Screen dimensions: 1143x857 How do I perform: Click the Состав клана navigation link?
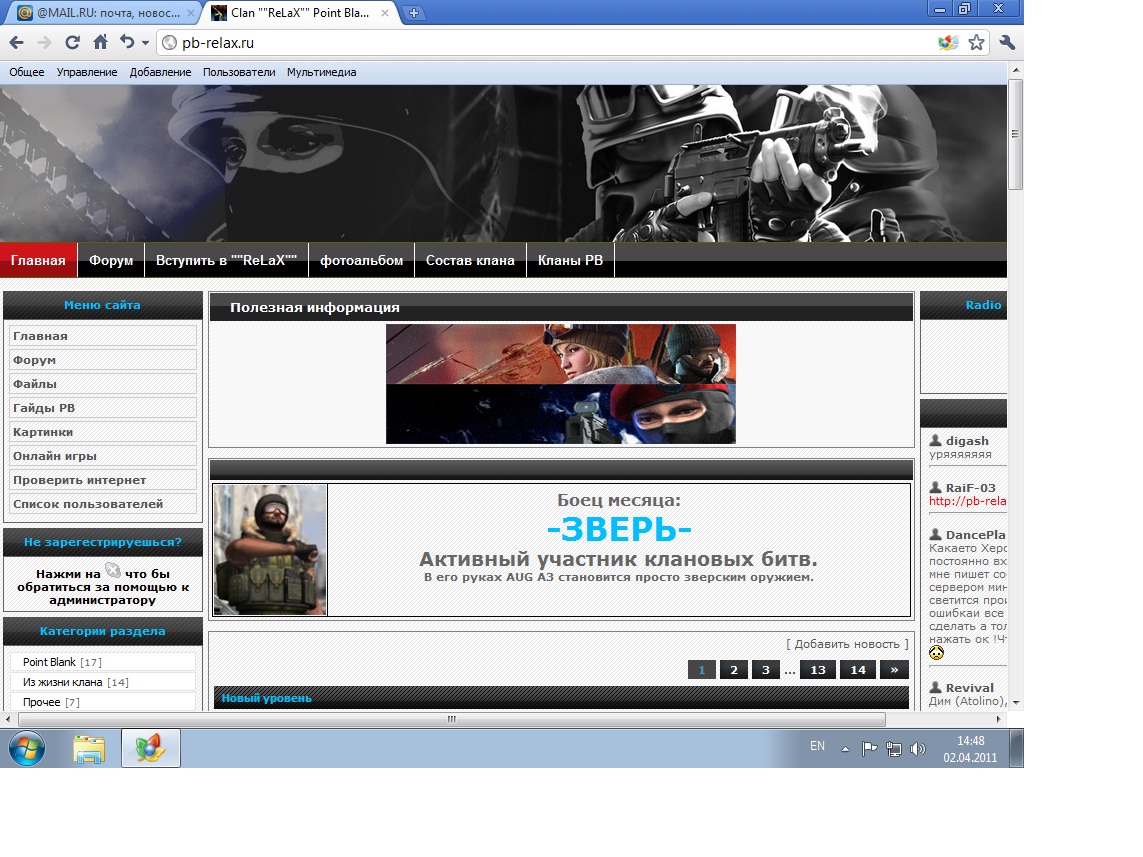click(x=470, y=261)
